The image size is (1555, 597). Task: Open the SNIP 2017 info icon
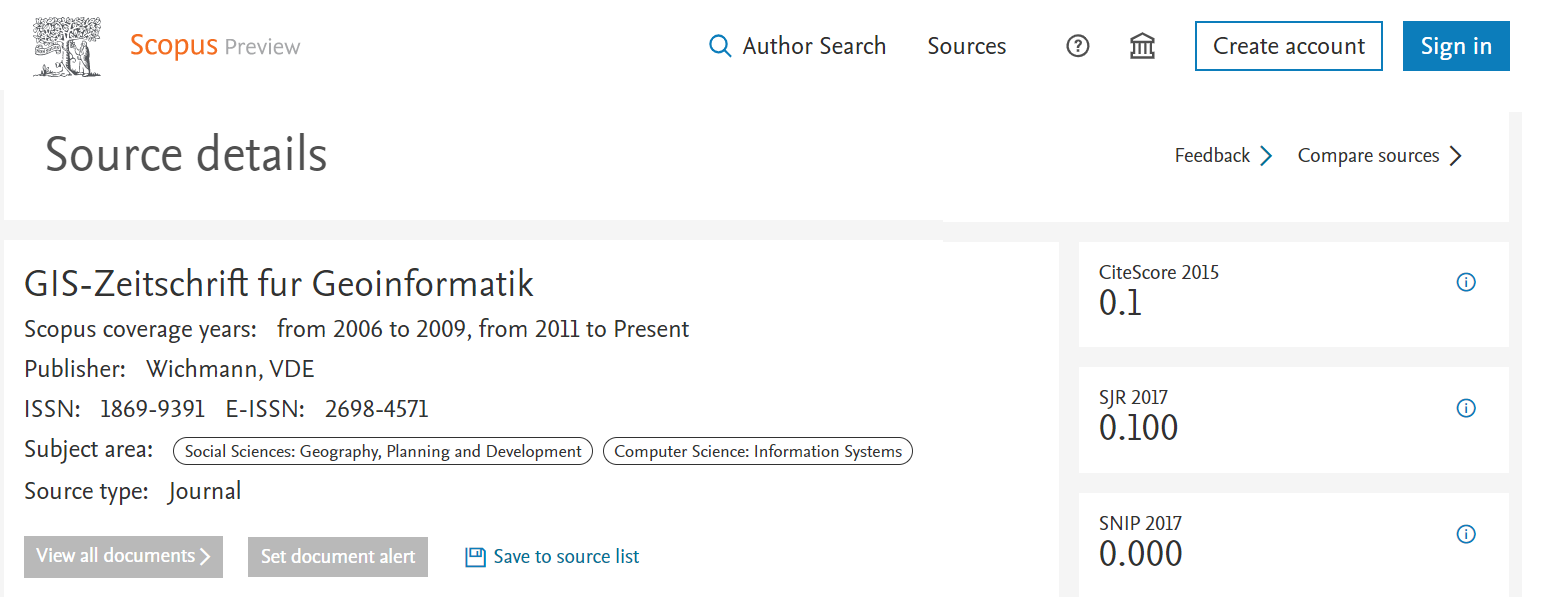pyautogui.click(x=1466, y=534)
